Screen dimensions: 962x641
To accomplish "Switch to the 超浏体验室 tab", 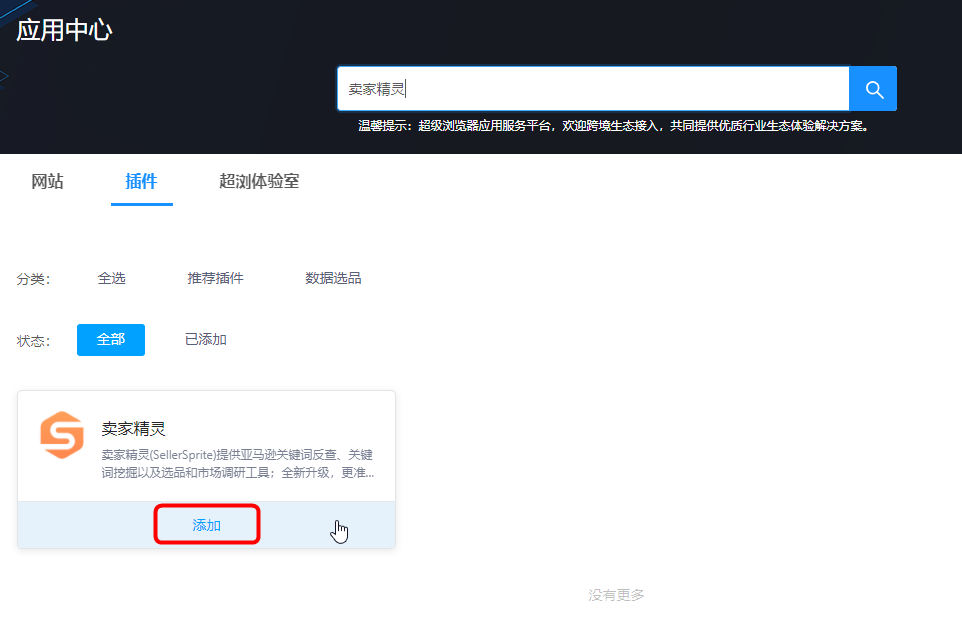I will point(259,181).
